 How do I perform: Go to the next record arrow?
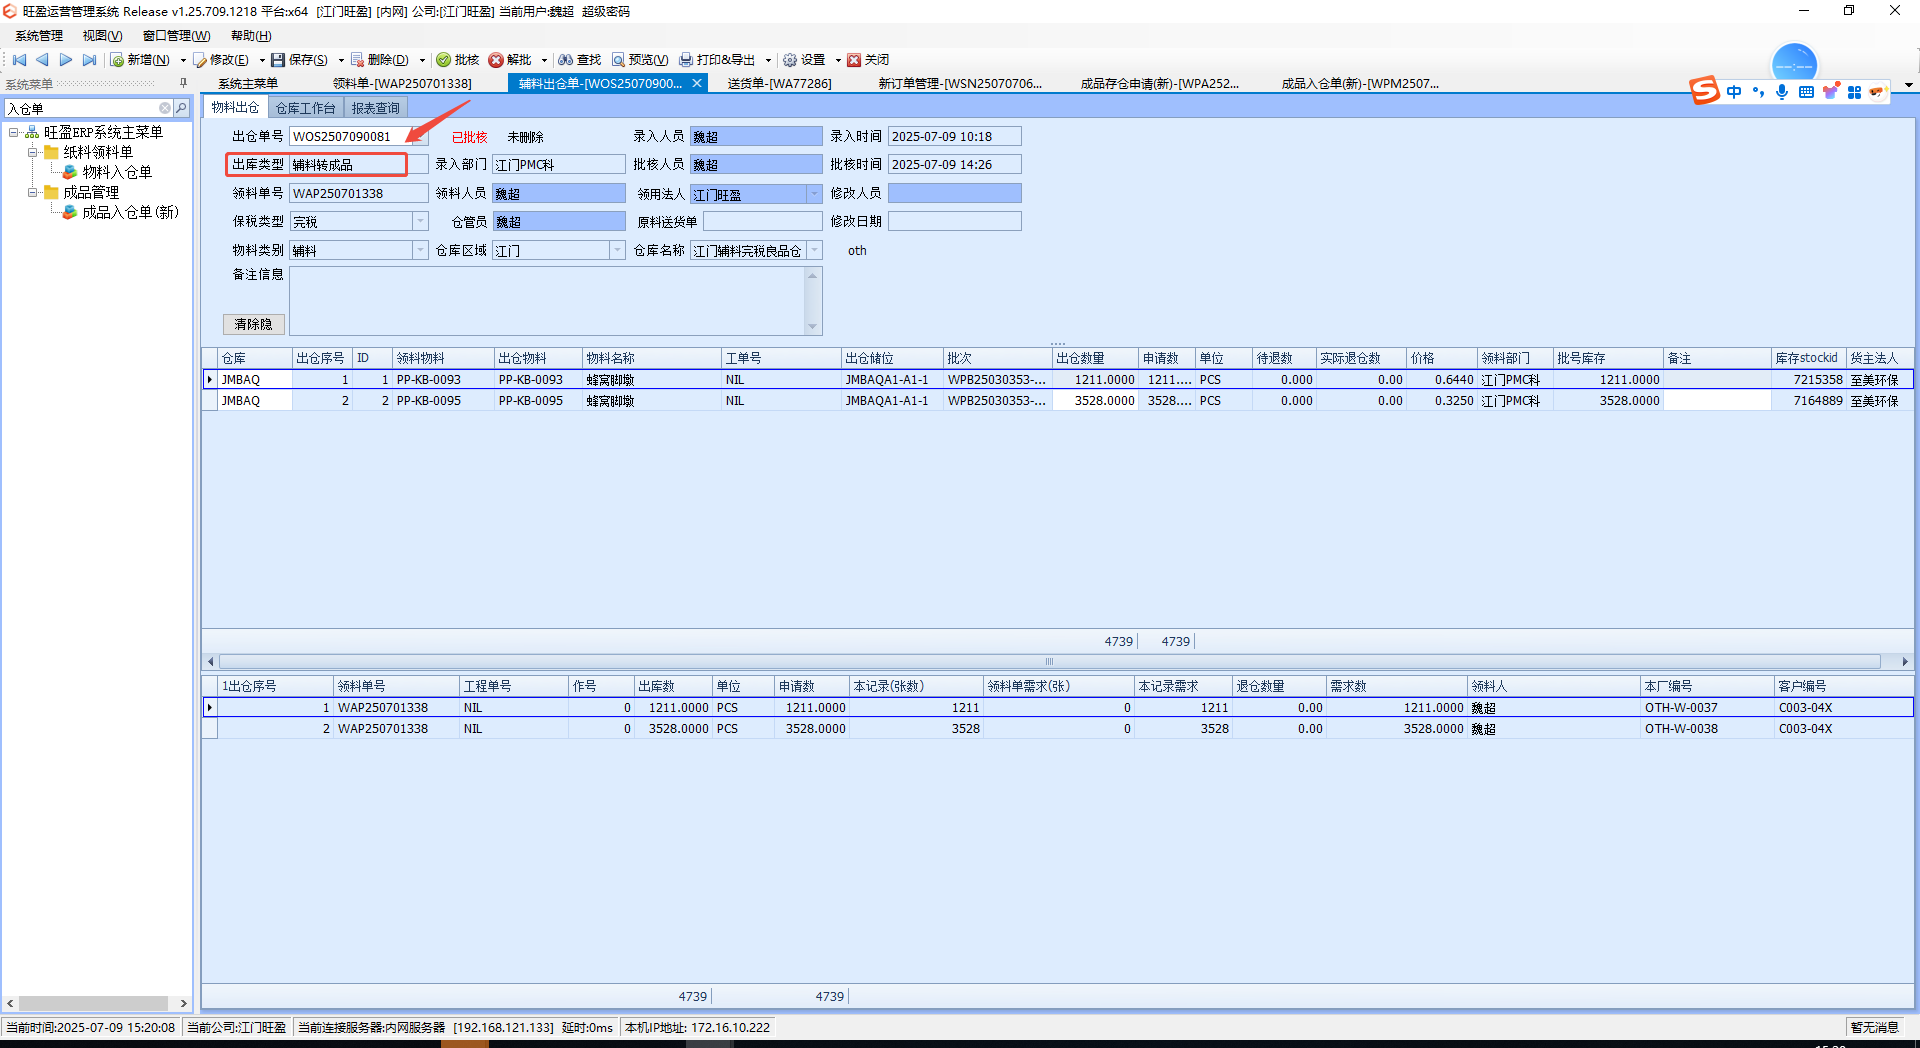pos(66,60)
